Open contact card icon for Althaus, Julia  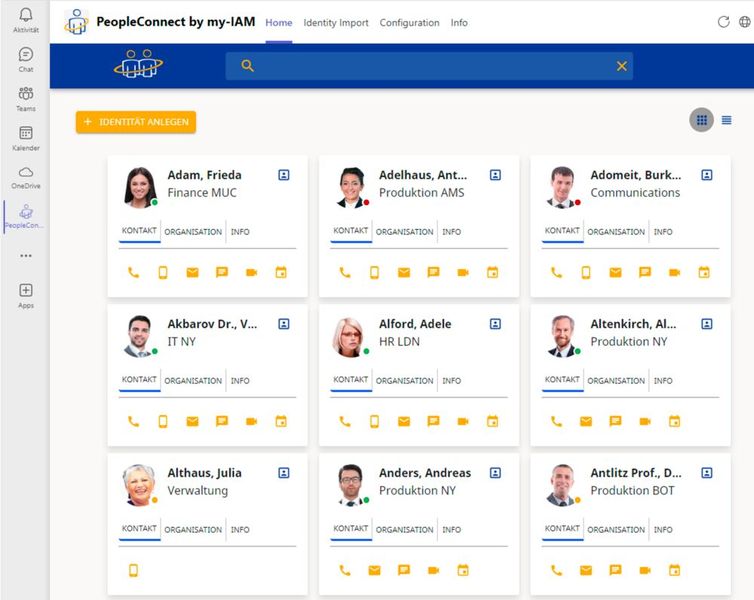284,473
